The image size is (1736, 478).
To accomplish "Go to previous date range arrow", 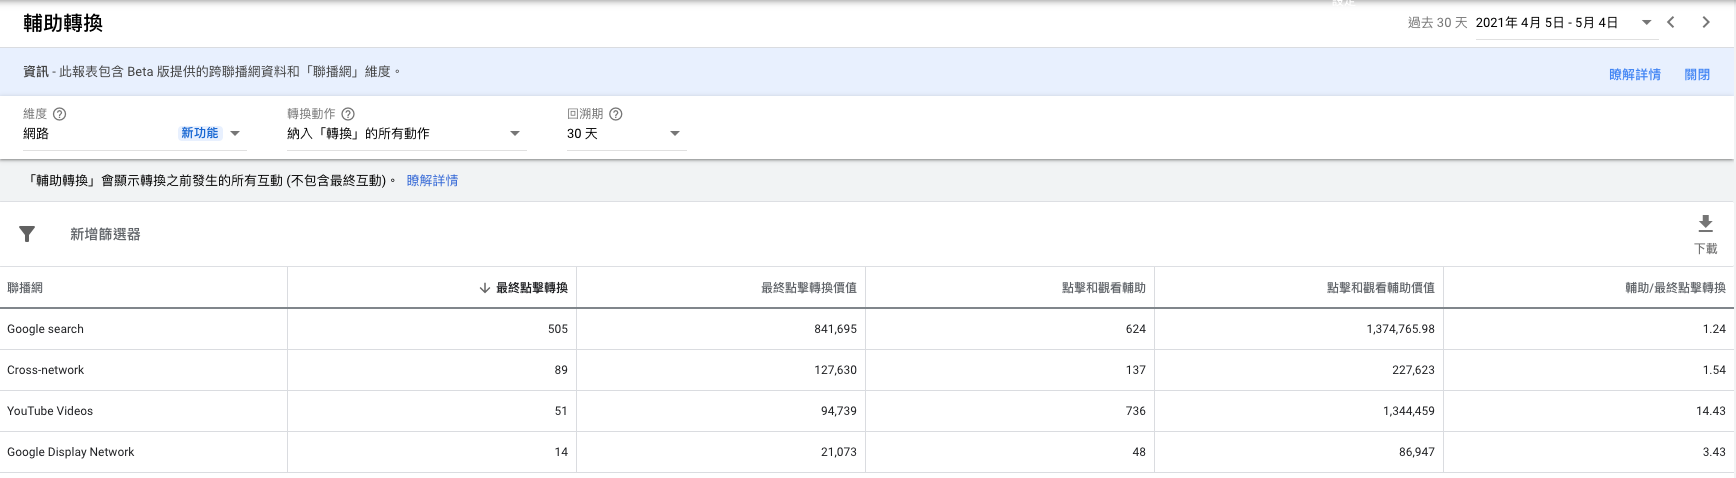I will click(1671, 22).
